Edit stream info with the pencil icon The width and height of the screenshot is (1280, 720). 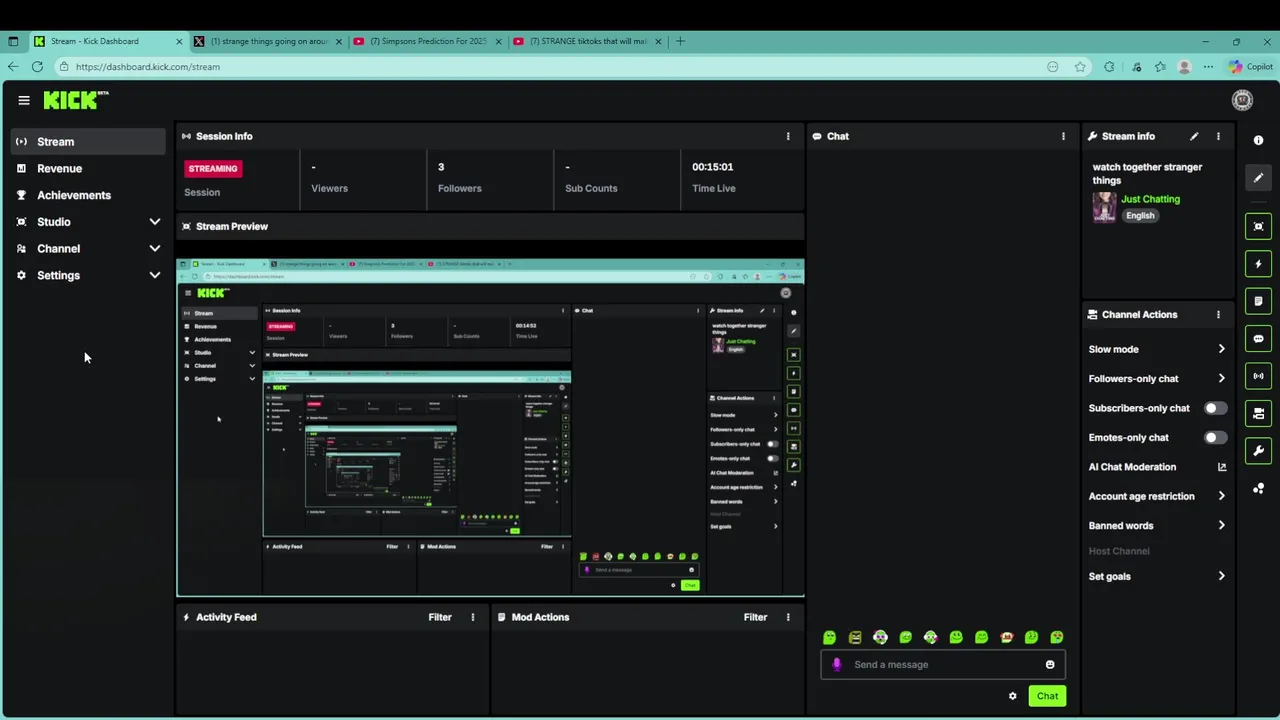click(1194, 136)
